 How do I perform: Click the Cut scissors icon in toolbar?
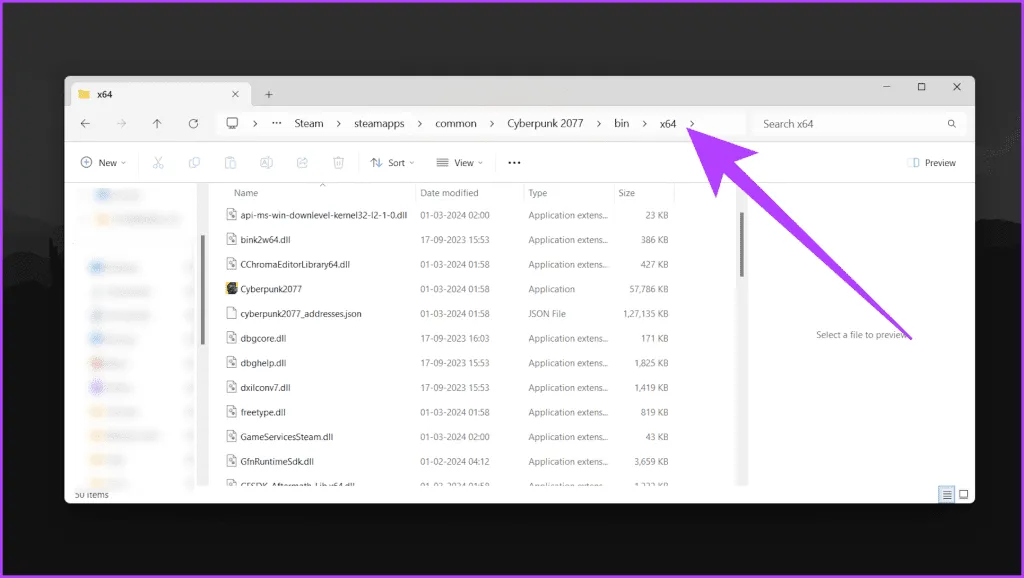158,163
